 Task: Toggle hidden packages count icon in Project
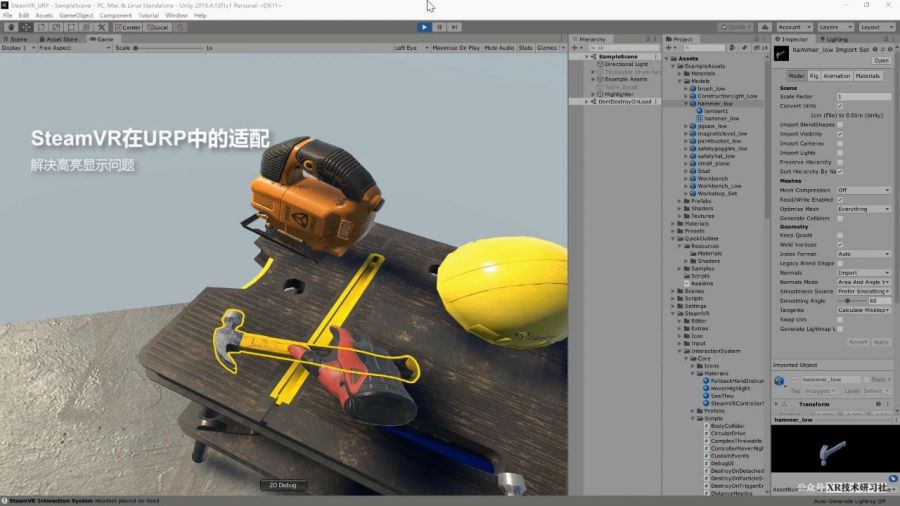point(760,48)
